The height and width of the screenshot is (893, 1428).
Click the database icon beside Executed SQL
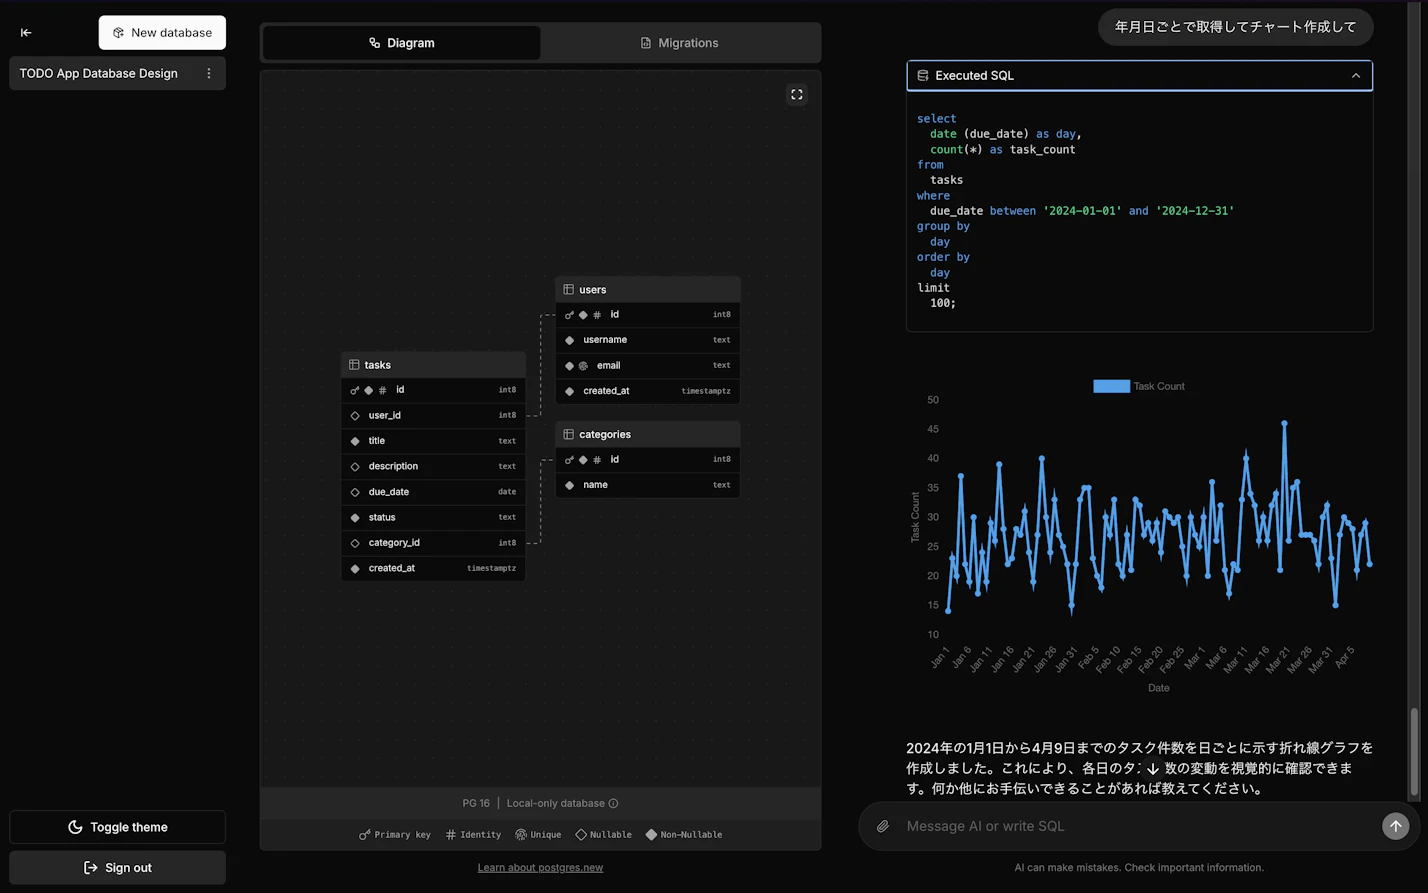(x=921, y=75)
